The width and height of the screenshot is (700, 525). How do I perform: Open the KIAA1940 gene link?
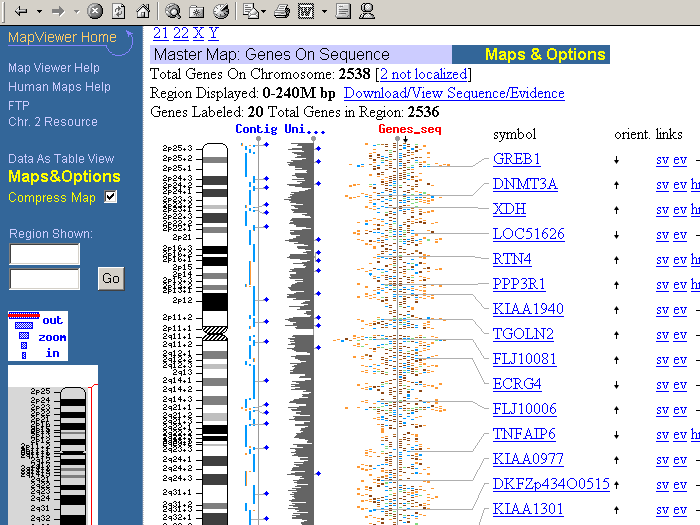528,309
